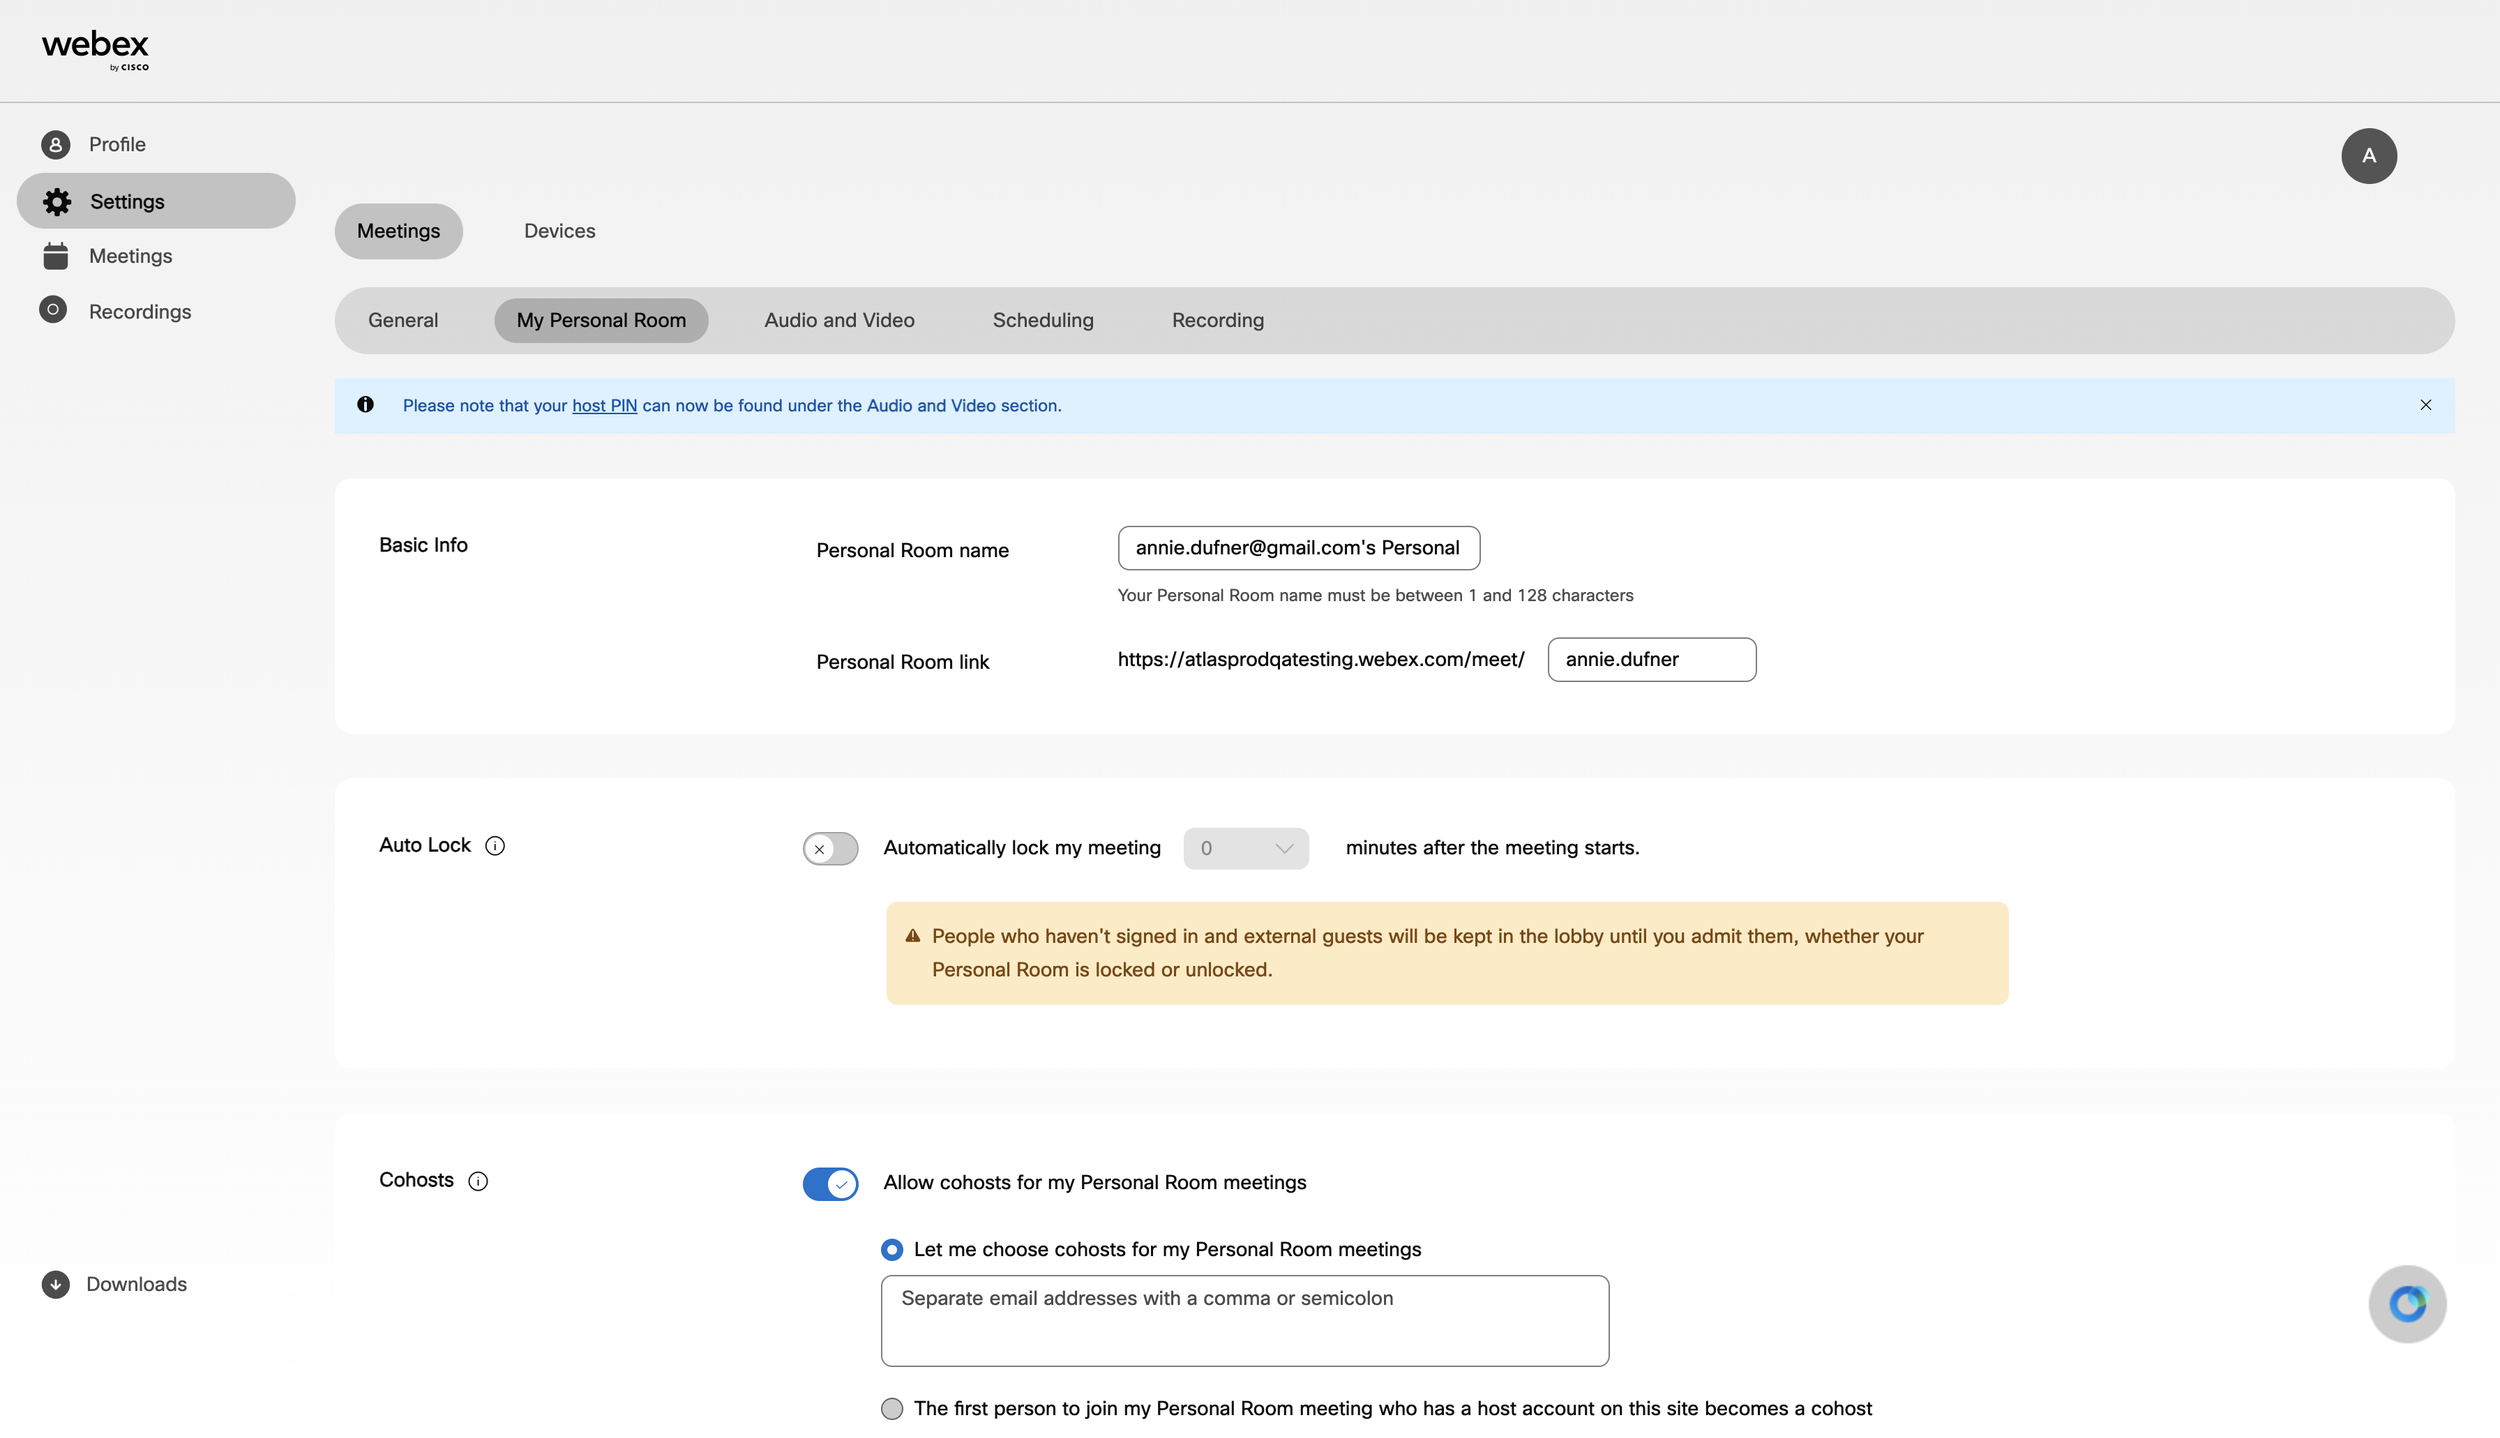The height and width of the screenshot is (1438, 2500).
Task: Open the Recording settings tab
Action: click(1218, 321)
